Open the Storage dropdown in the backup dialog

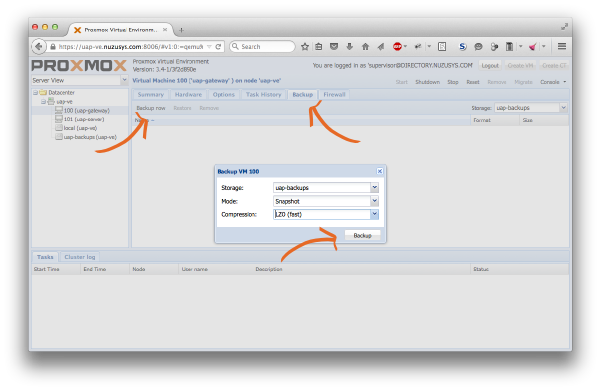[375, 188]
